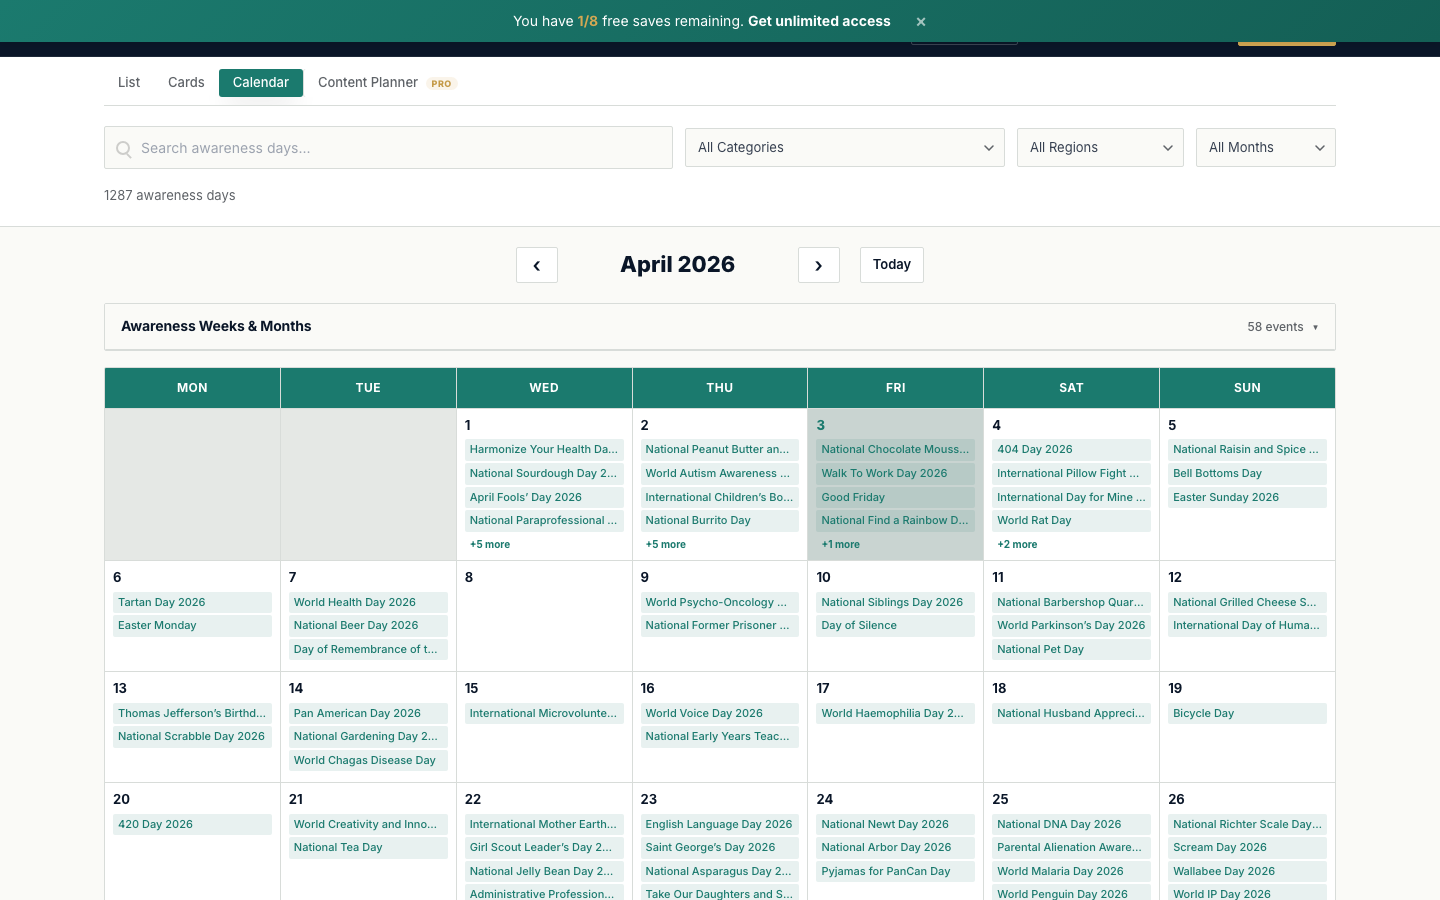Click the awareness days search field
Viewport: 1440px width, 900px height.
tap(388, 147)
